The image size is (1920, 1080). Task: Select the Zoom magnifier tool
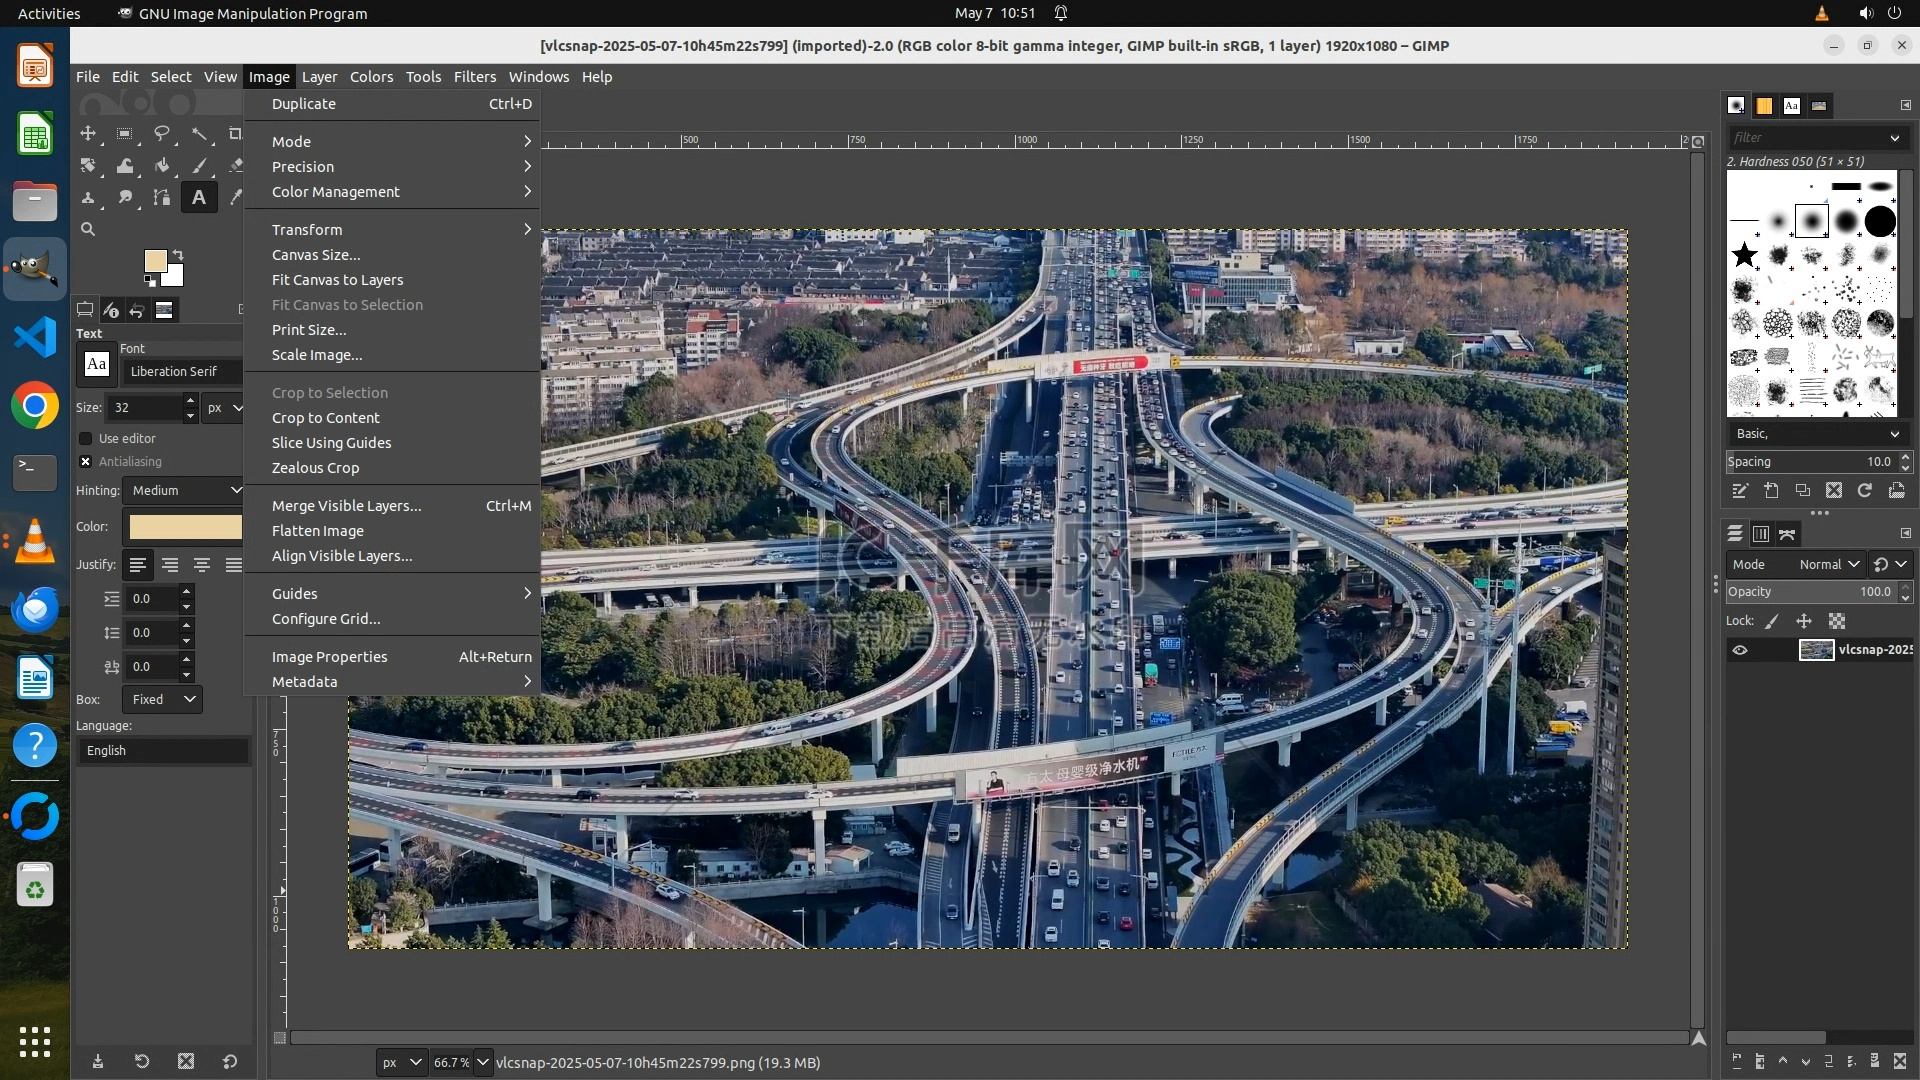(88, 229)
